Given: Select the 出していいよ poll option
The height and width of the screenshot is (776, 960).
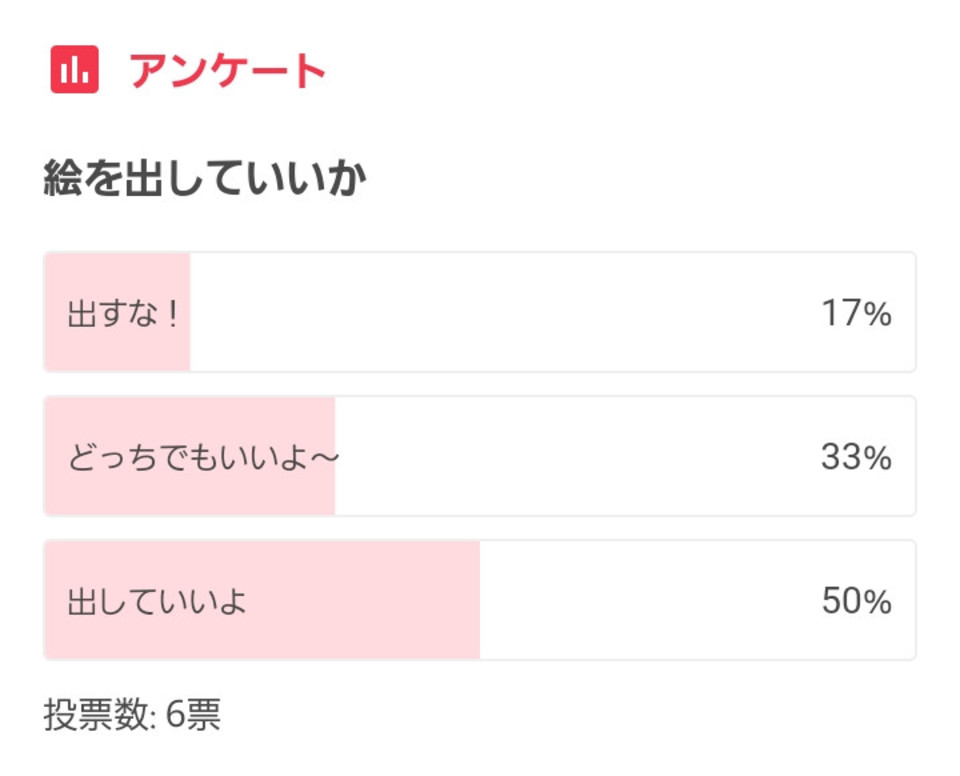Looking at the screenshot, I should [480, 600].
